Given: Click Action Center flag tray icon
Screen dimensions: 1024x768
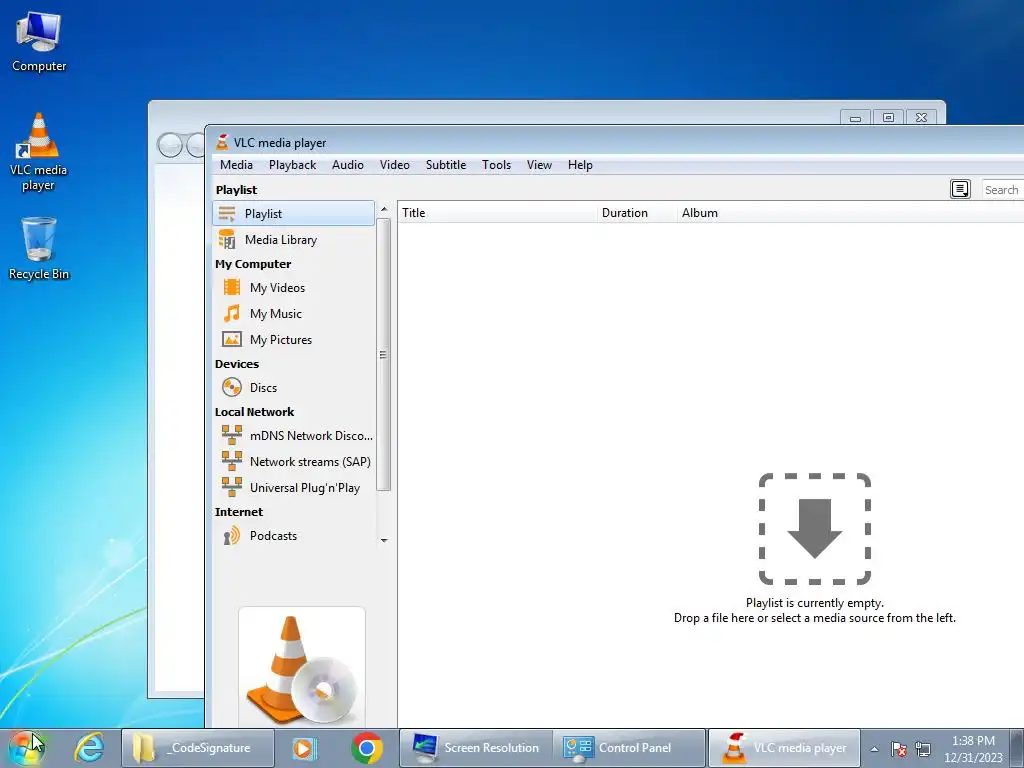Looking at the screenshot, I should [x=899, y=749].
